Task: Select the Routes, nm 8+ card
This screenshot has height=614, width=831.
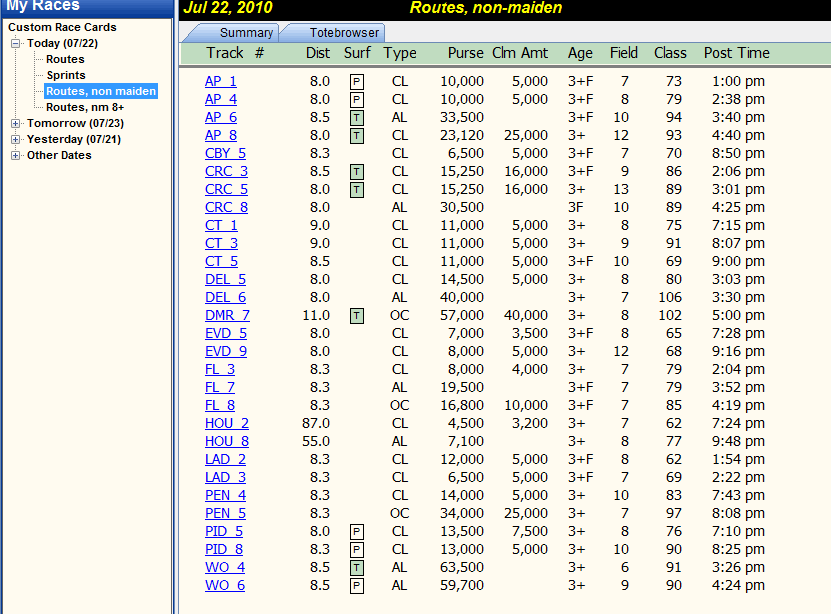Action: [85, 107]
